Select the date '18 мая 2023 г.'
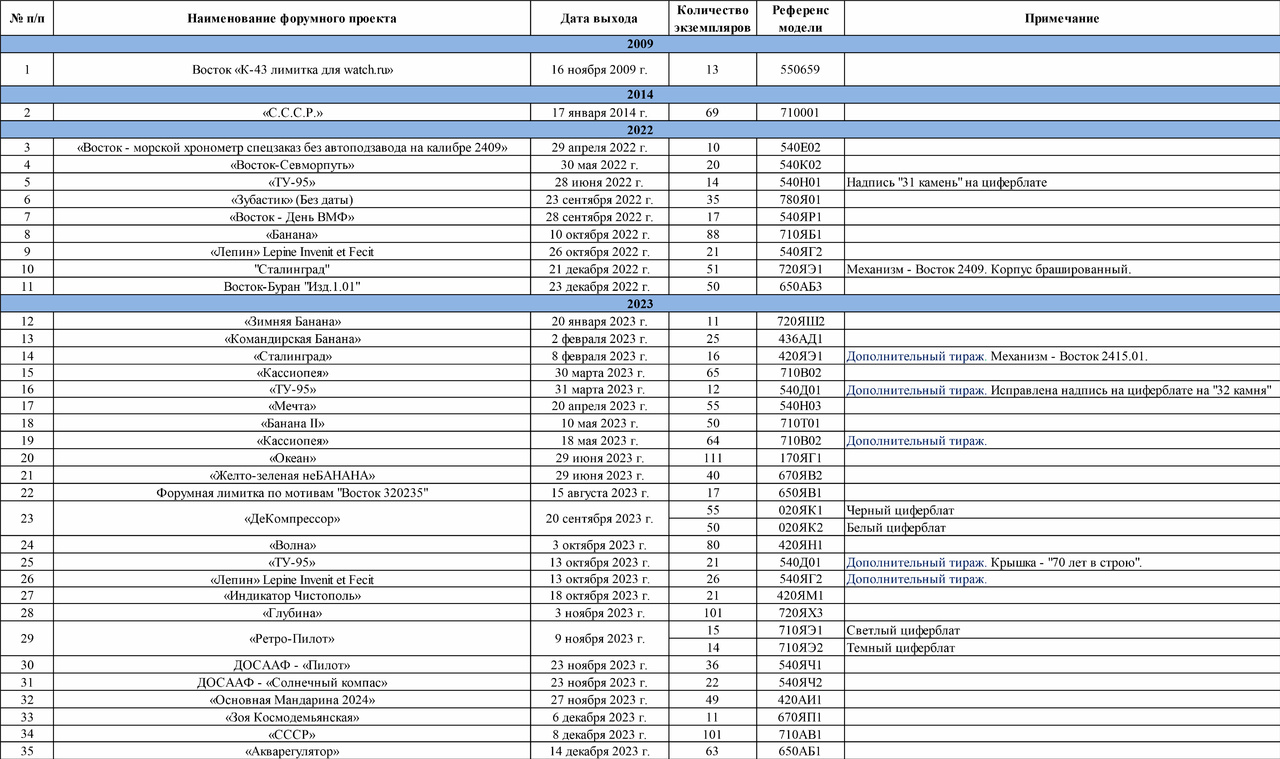 click(x=599, y=441)
